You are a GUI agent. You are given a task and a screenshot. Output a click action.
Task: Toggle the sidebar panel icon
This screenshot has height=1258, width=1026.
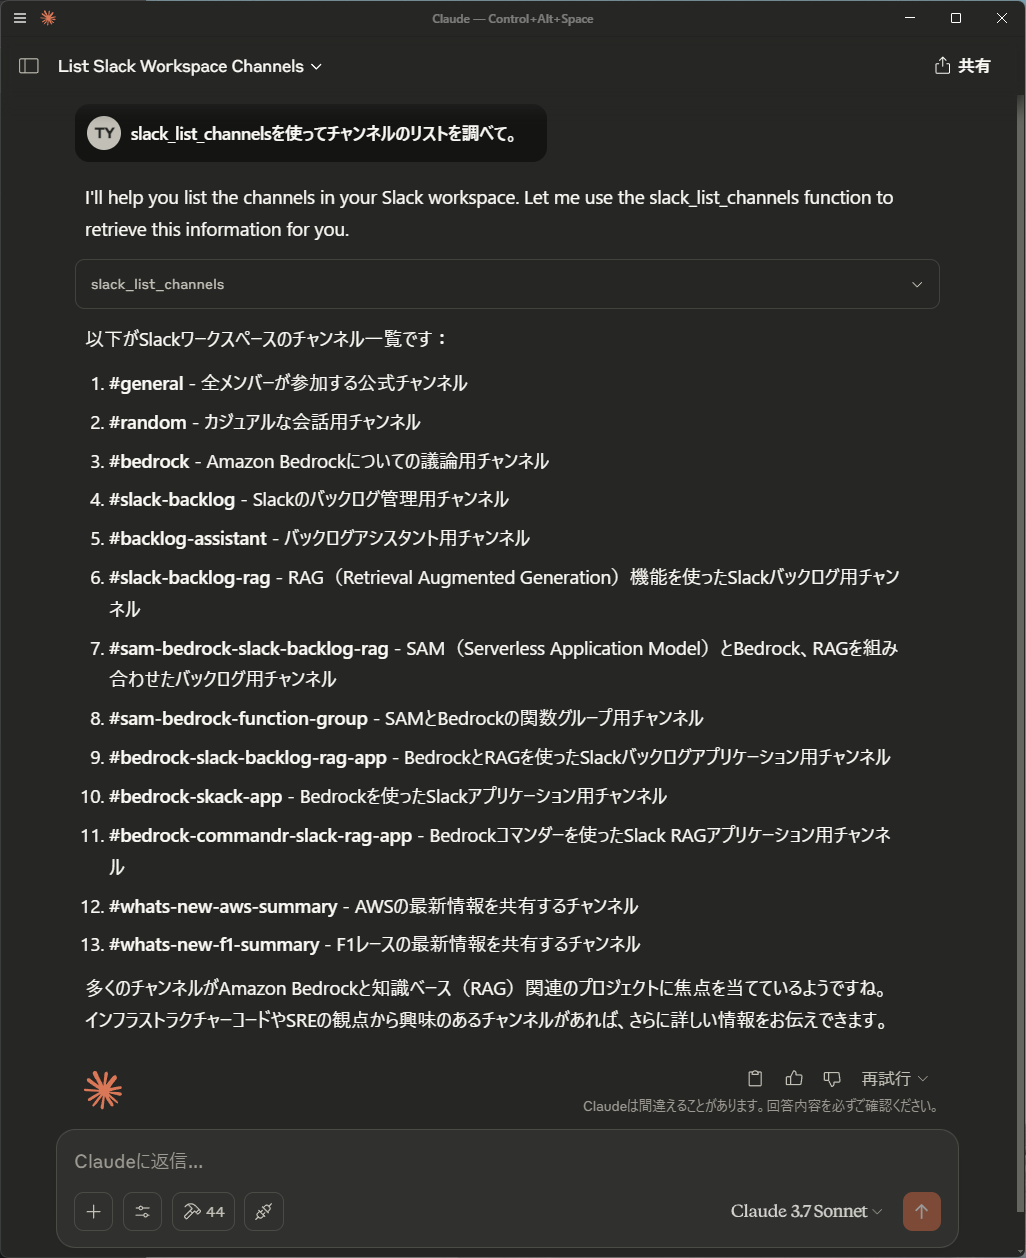(x=28, y=65)
